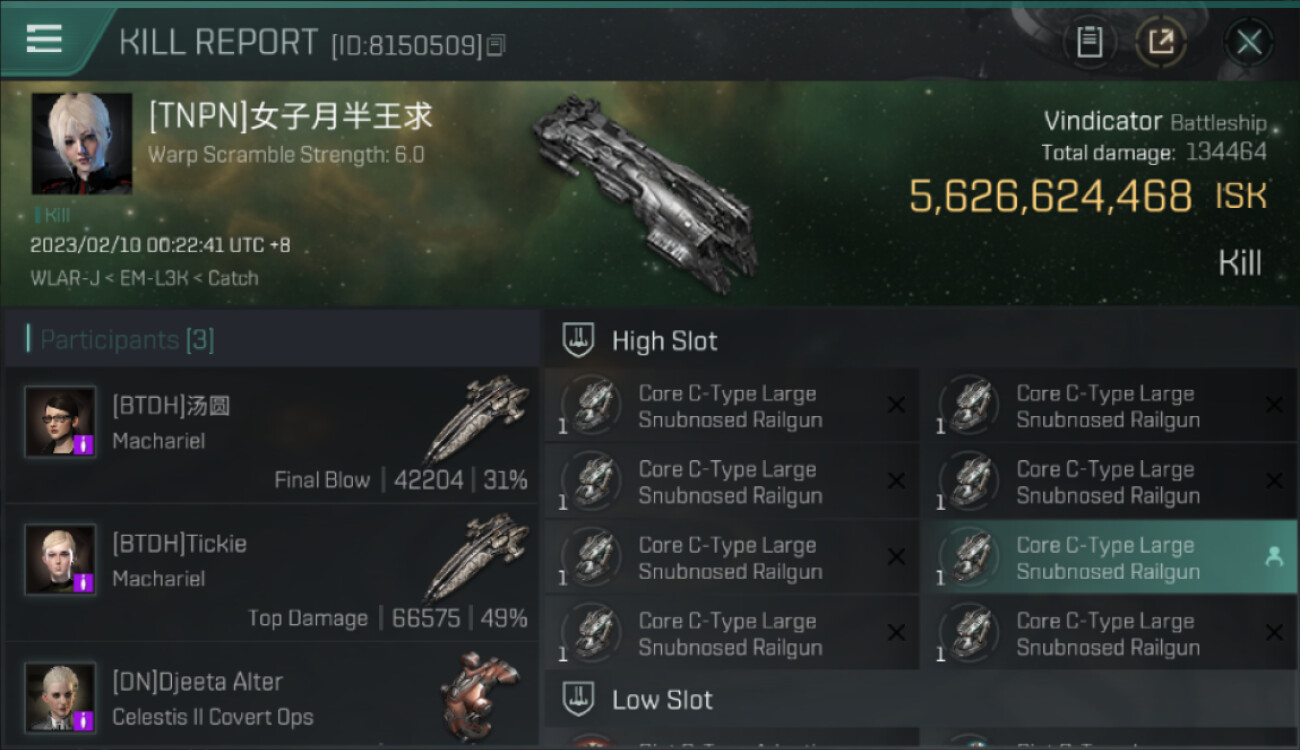The height and width of the screenshot is (750, 1300).
Task: View victim pilot portrait
Action: tap(81, 143)
